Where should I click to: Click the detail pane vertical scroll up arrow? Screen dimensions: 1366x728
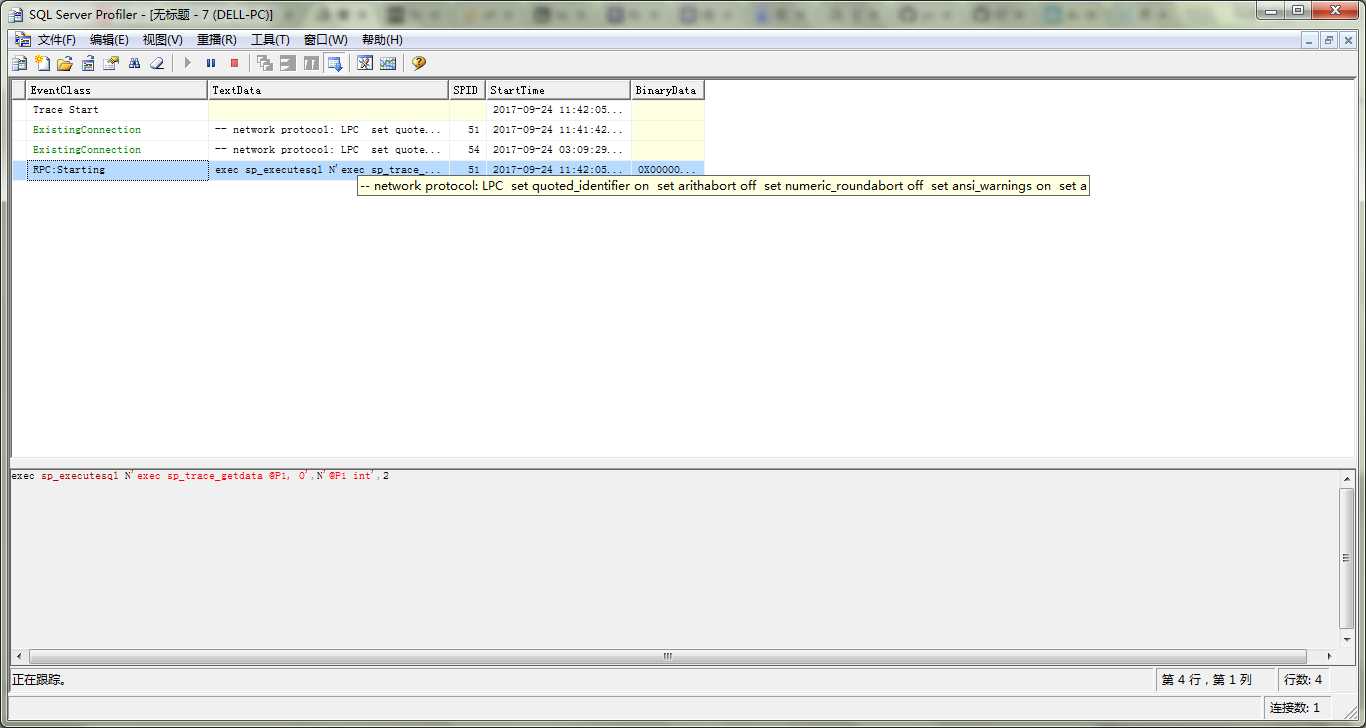click(x=1346, y=480)
